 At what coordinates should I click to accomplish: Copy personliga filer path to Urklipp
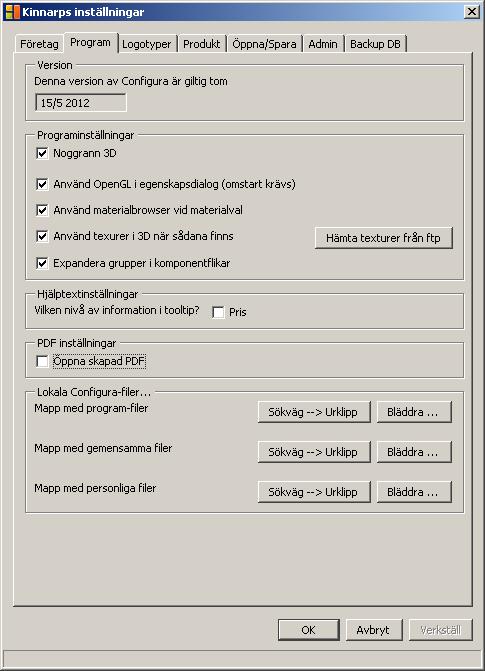pos(314,492)
